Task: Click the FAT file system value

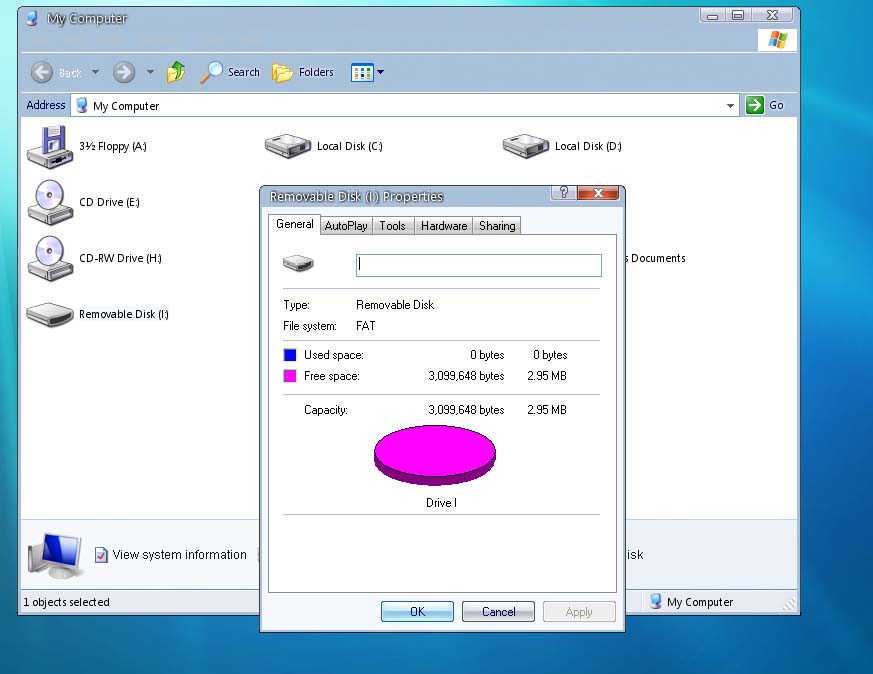Action: pyautogui.click(x=366, y=326)
